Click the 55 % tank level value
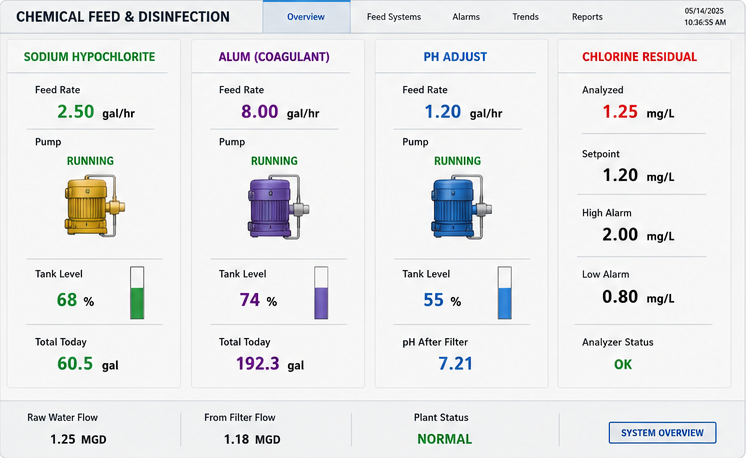 point(442,300)
